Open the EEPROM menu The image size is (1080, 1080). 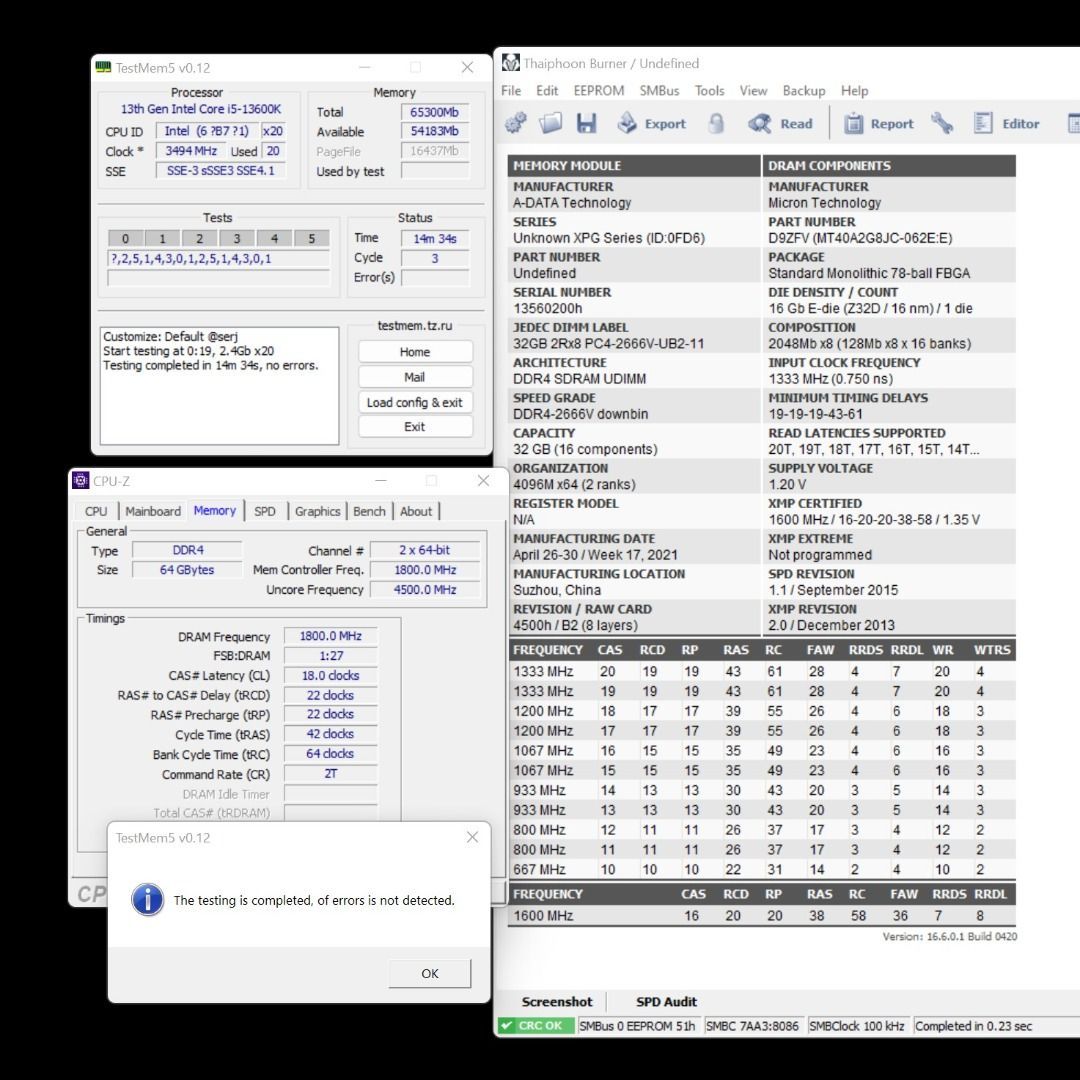tap(598, 90)
